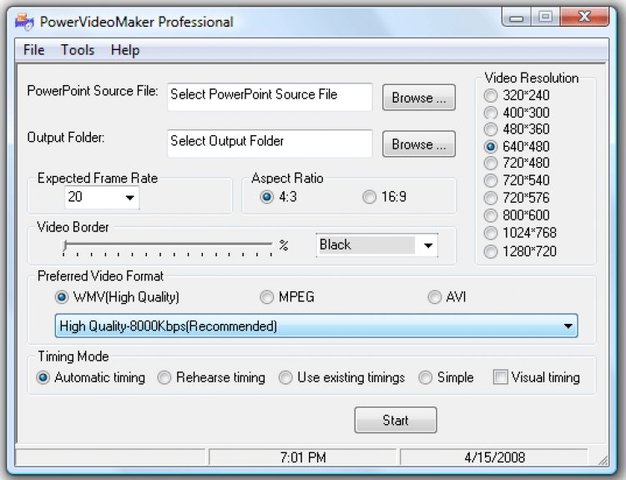Click the Output Folder input field

(x=270, y=143)
